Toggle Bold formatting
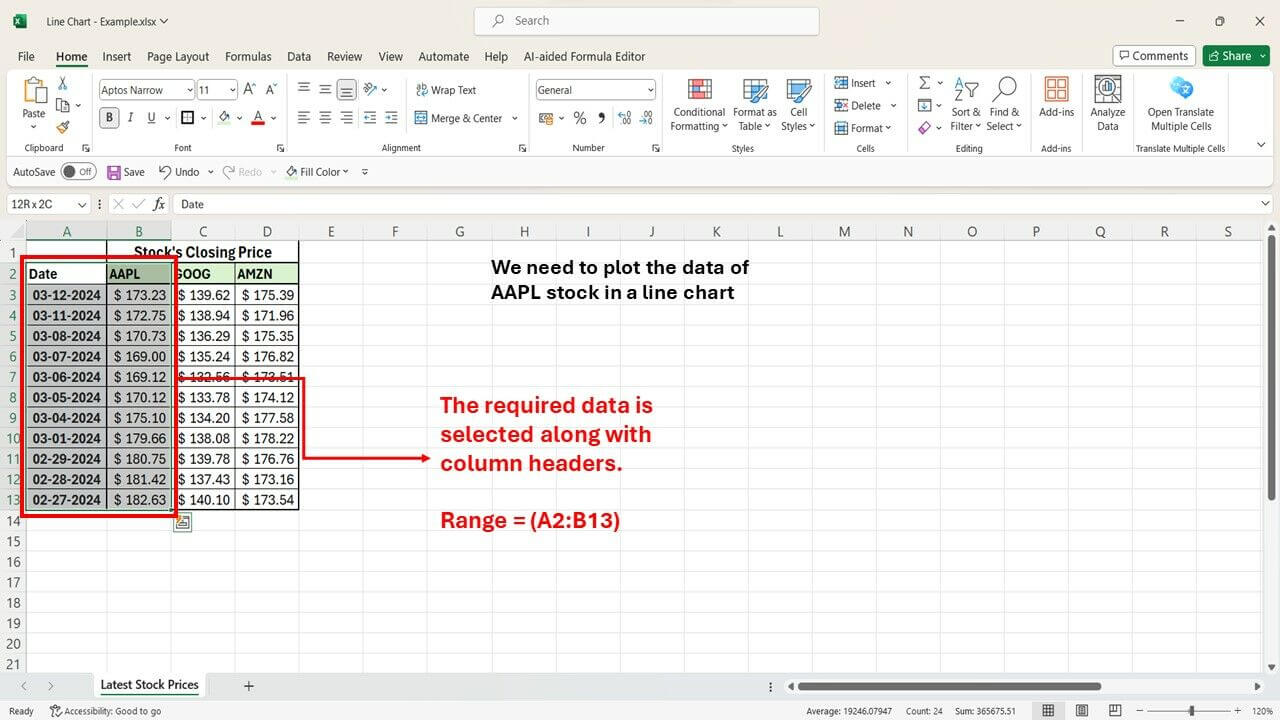The width and height of the screenshot is (1280, 720). (109, 118)
